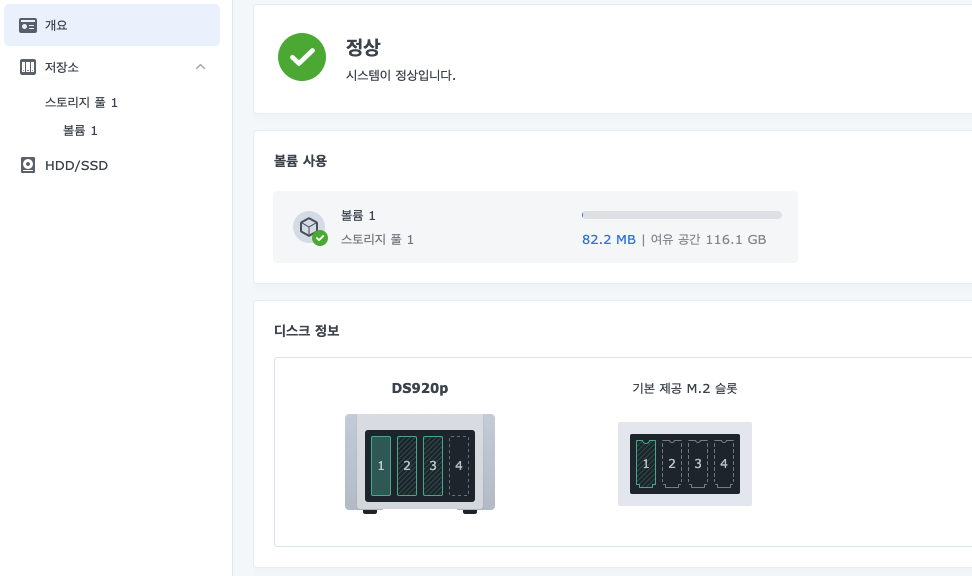Click the 저장소 storage icon
Screen dimensions: 972x576
(28, 67)
